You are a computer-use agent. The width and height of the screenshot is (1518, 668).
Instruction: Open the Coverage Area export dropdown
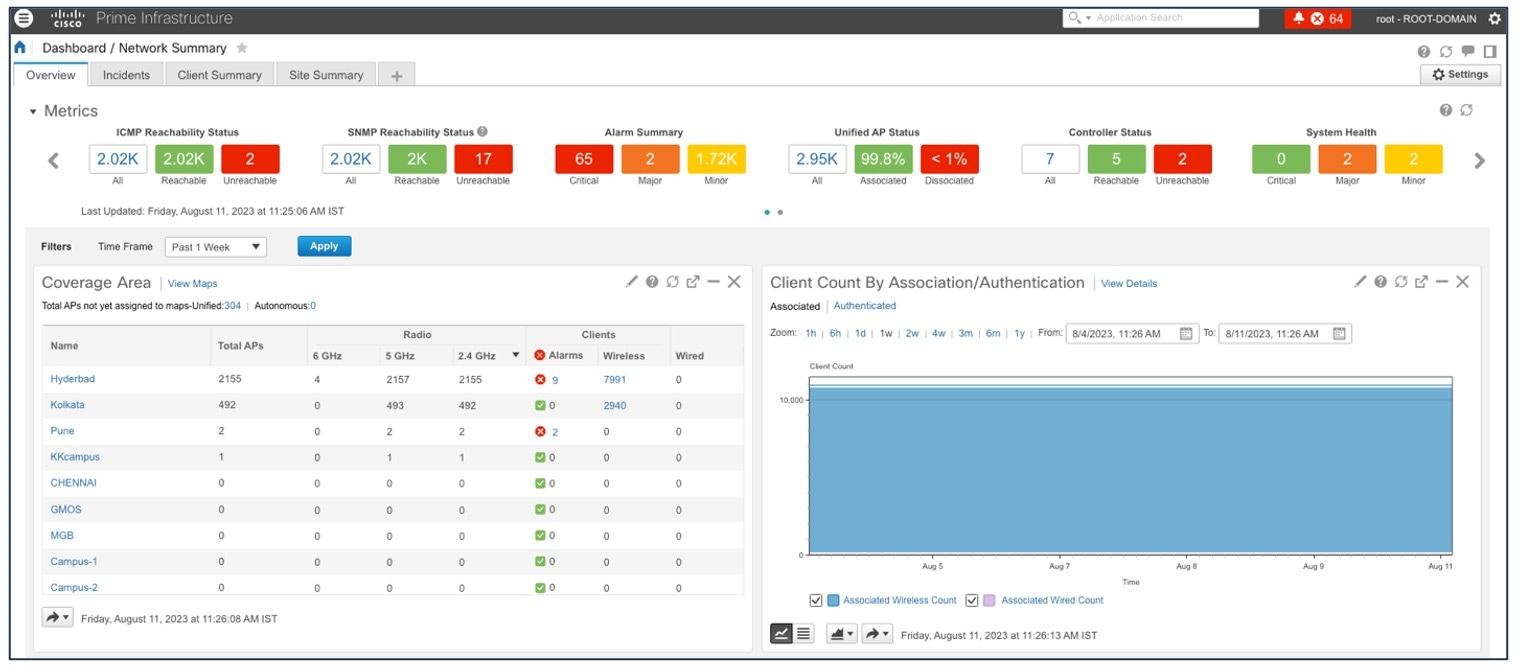[57, 618]
